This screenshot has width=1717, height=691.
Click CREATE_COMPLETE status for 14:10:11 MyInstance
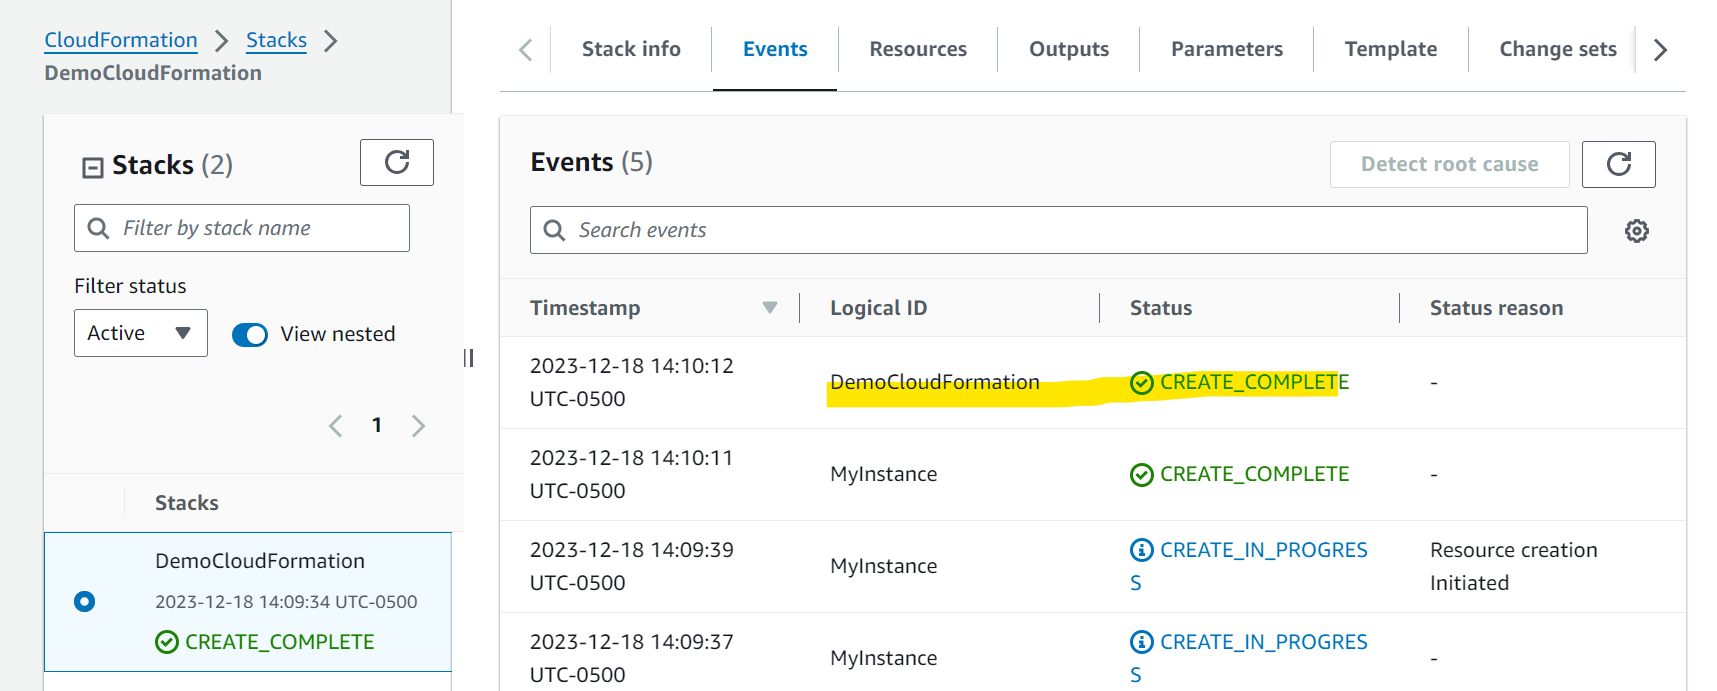coord(1240,474)
